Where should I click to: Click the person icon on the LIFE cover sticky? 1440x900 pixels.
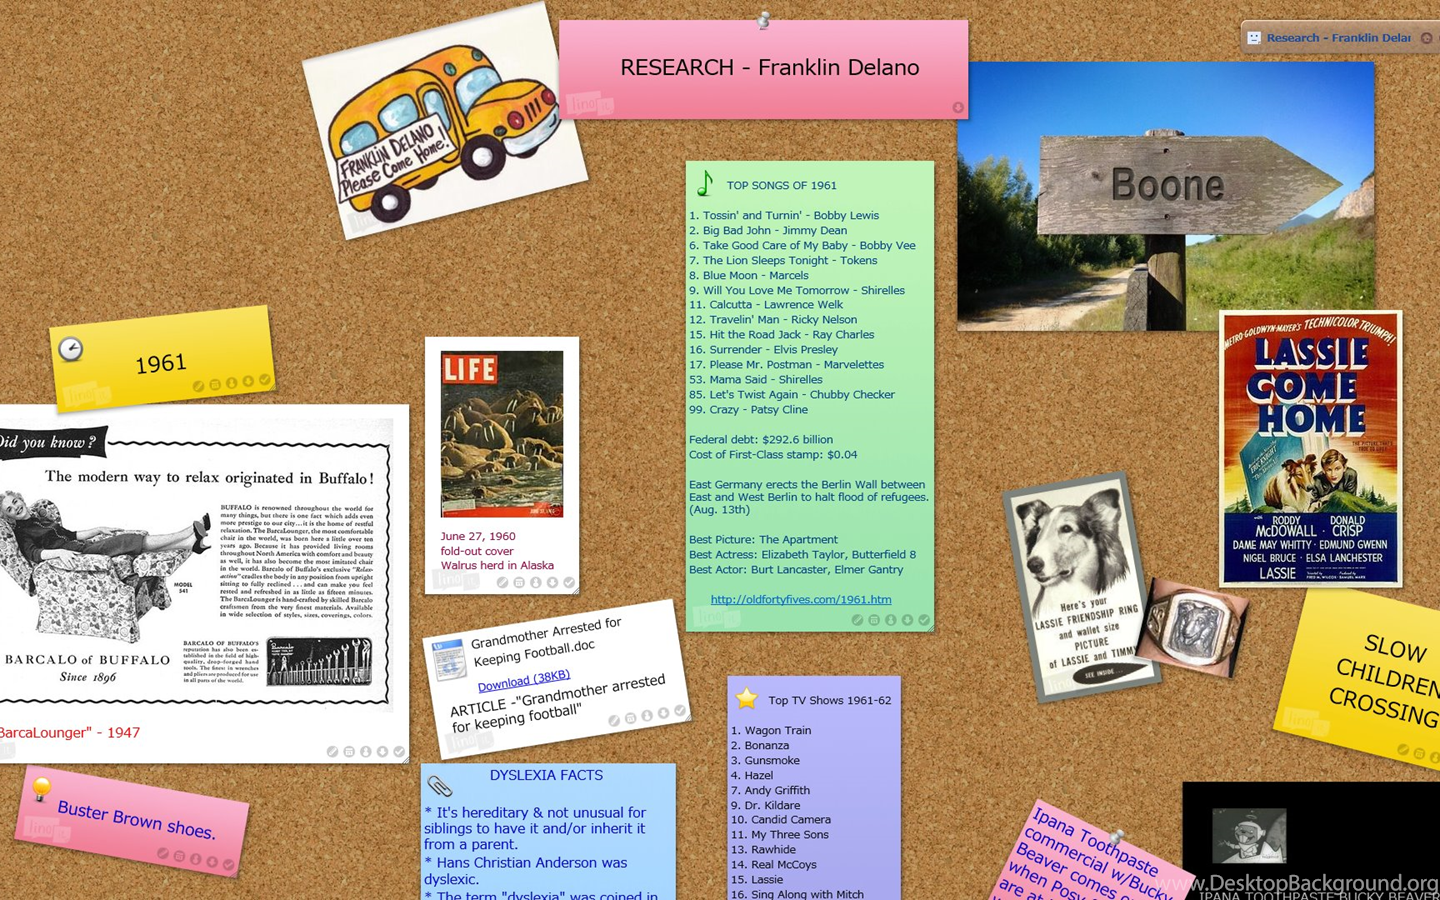[x=536, y=582]
